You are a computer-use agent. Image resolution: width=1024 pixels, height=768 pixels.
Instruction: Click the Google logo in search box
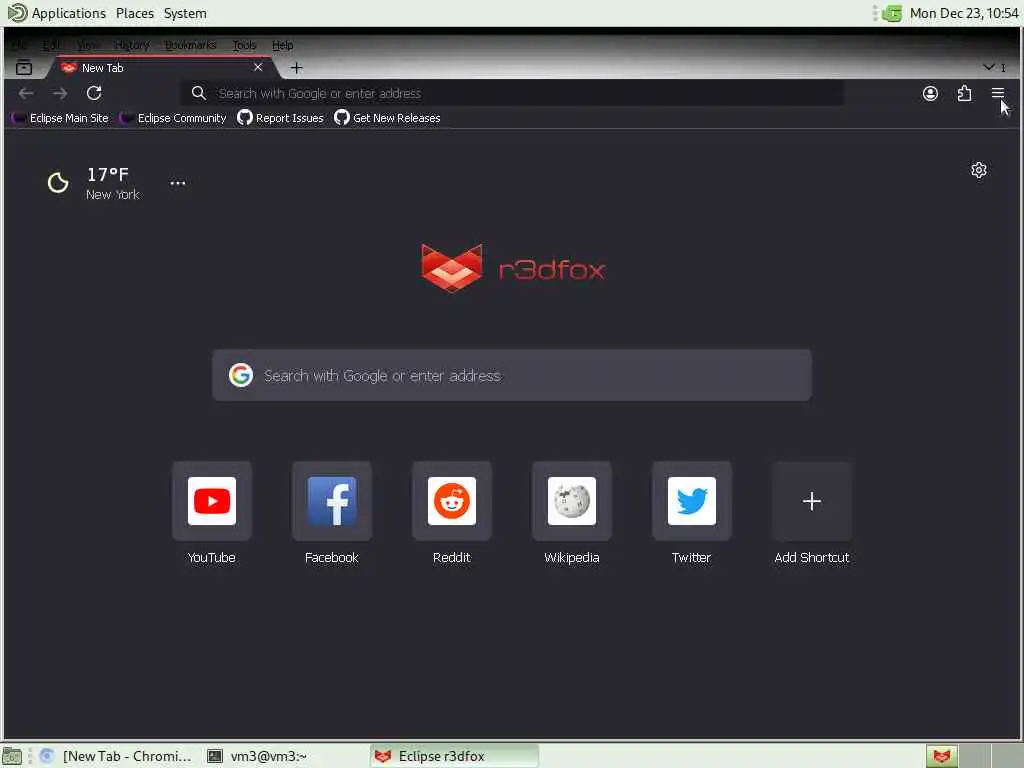pyautogui.click(x=241, y=376)
